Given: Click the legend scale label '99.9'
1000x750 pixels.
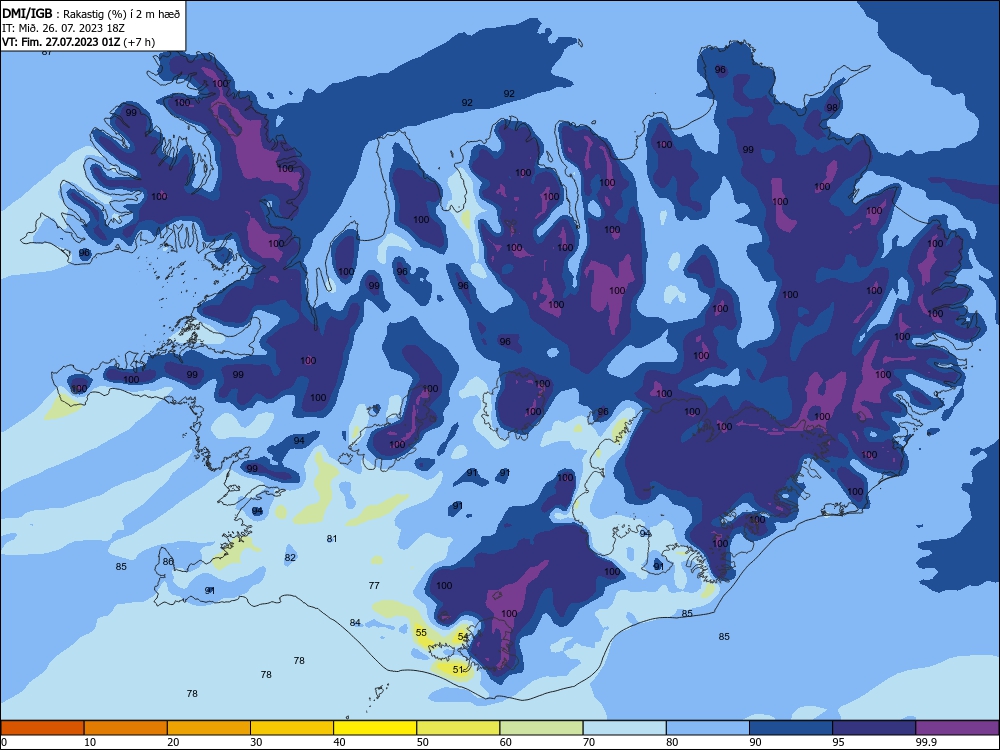Looking at the screenshot, I should [x=925, y=742].
